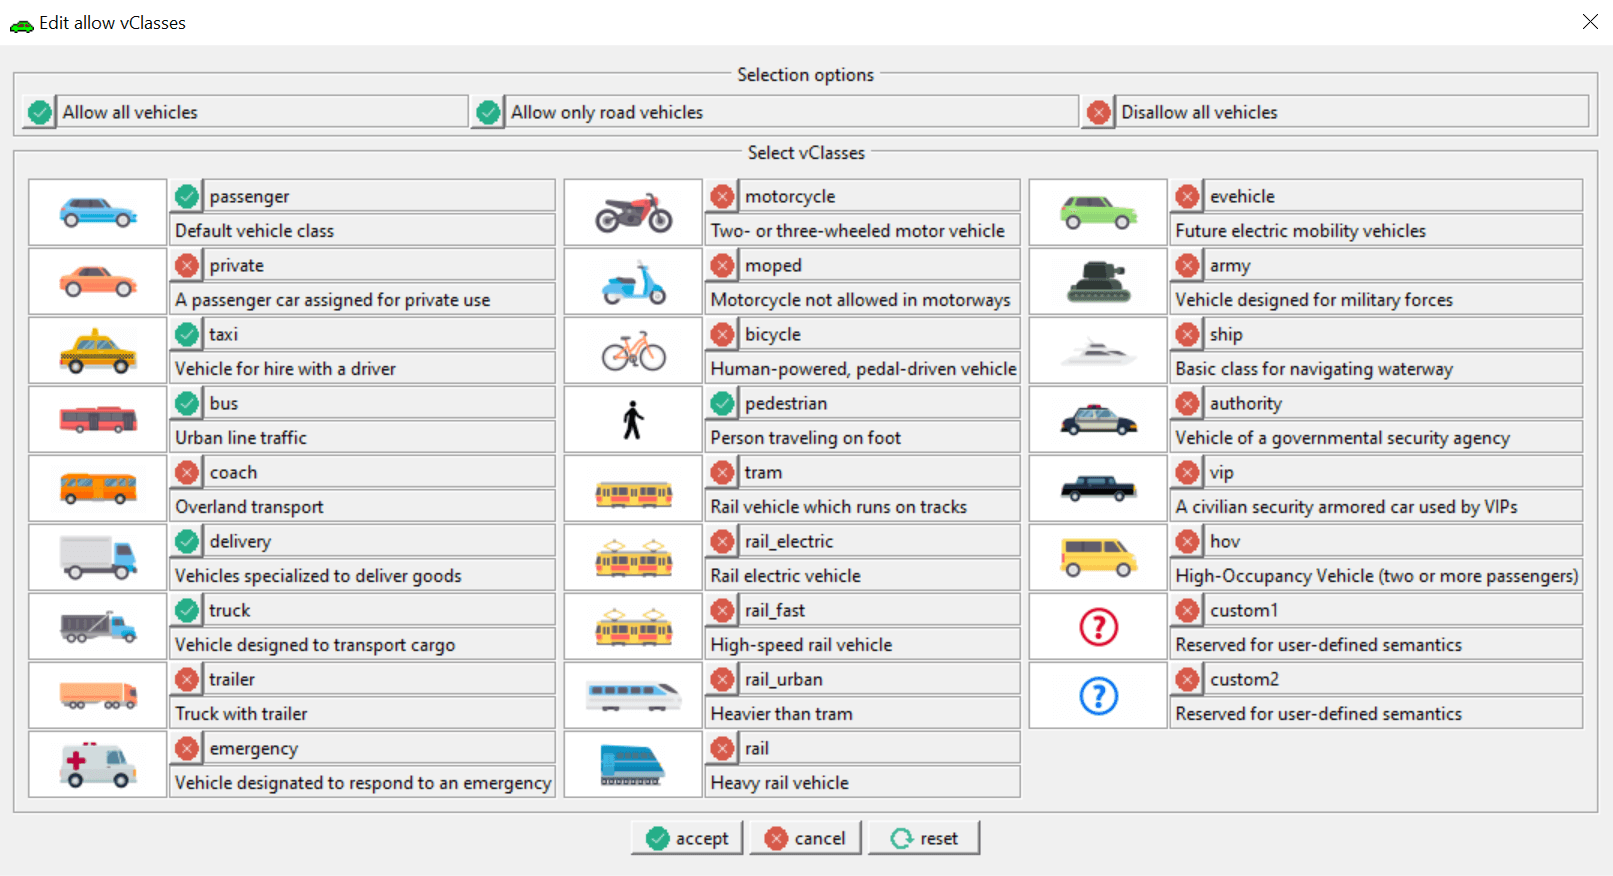The image size is (1613, 876).
Task: Click the yellow taxi vehicle icon
Action: pyautogui.click(x=97, y=351)
